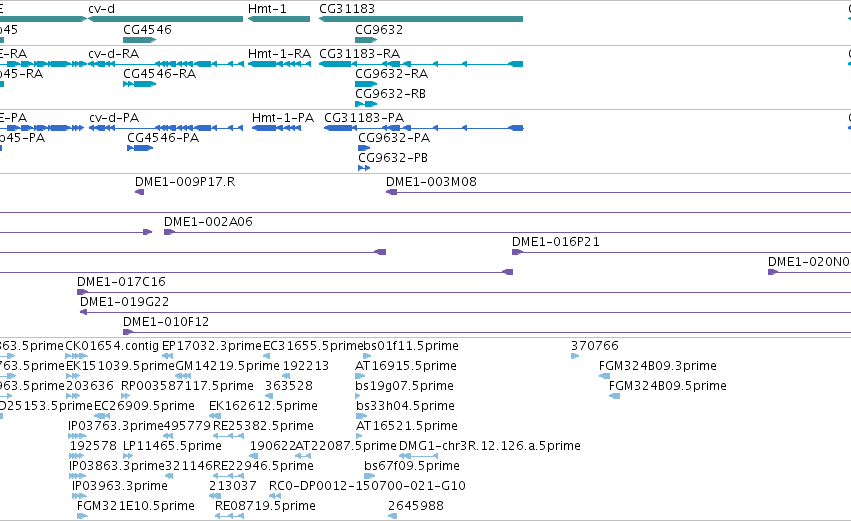The image size is (851, 521).
Task: Click the DME1-002A06 clone arrow
Action: click(169, 232)
